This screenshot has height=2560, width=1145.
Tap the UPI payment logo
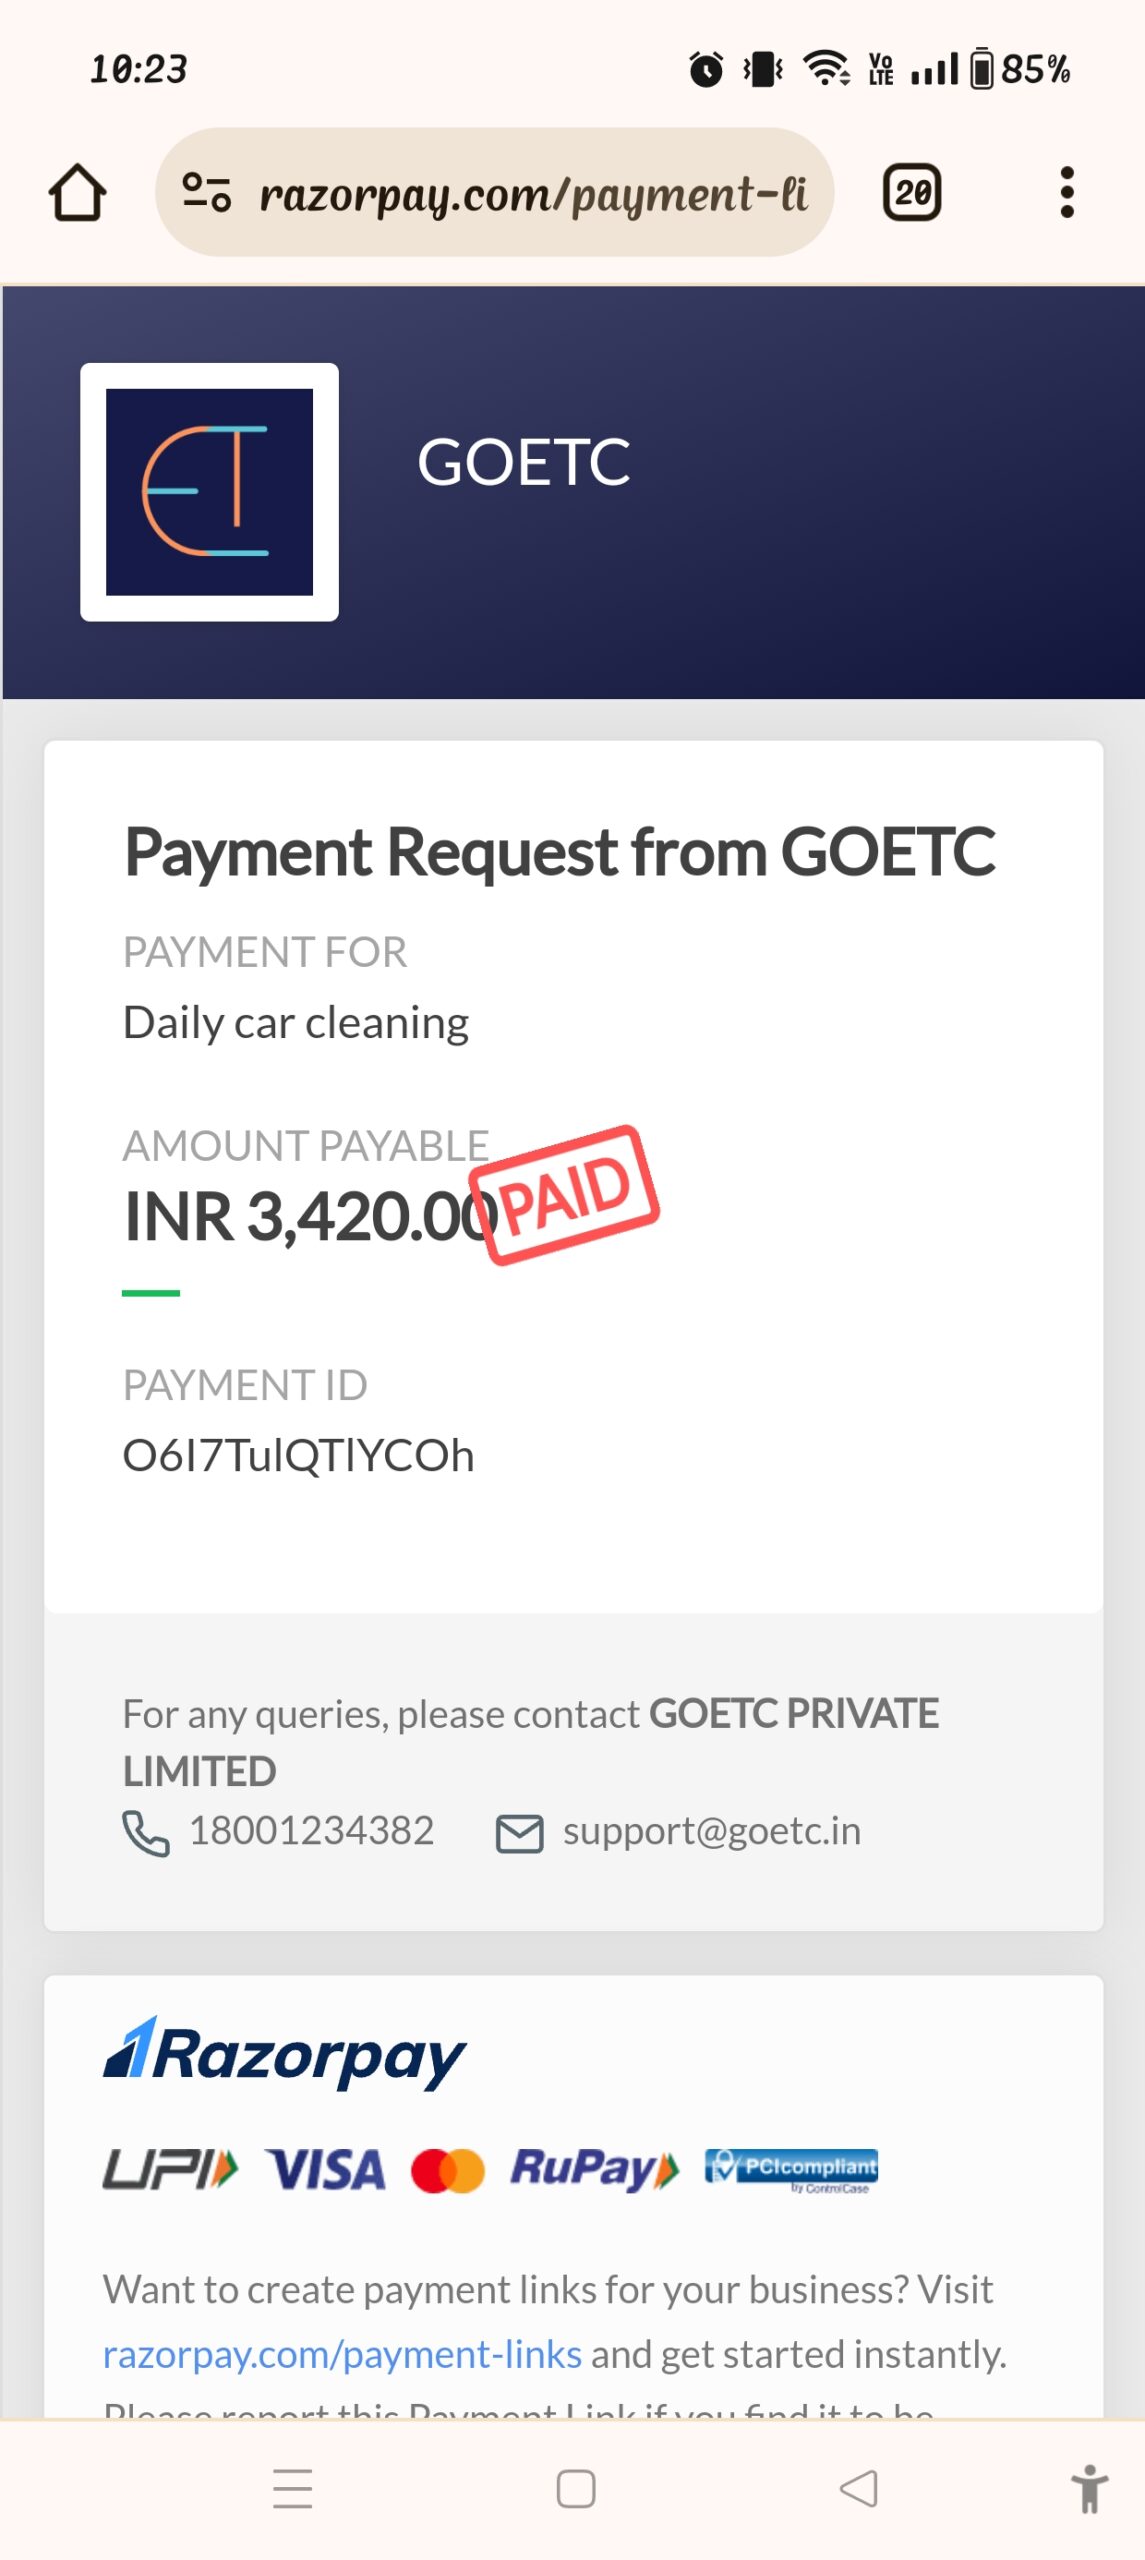tap(170, 2170)
